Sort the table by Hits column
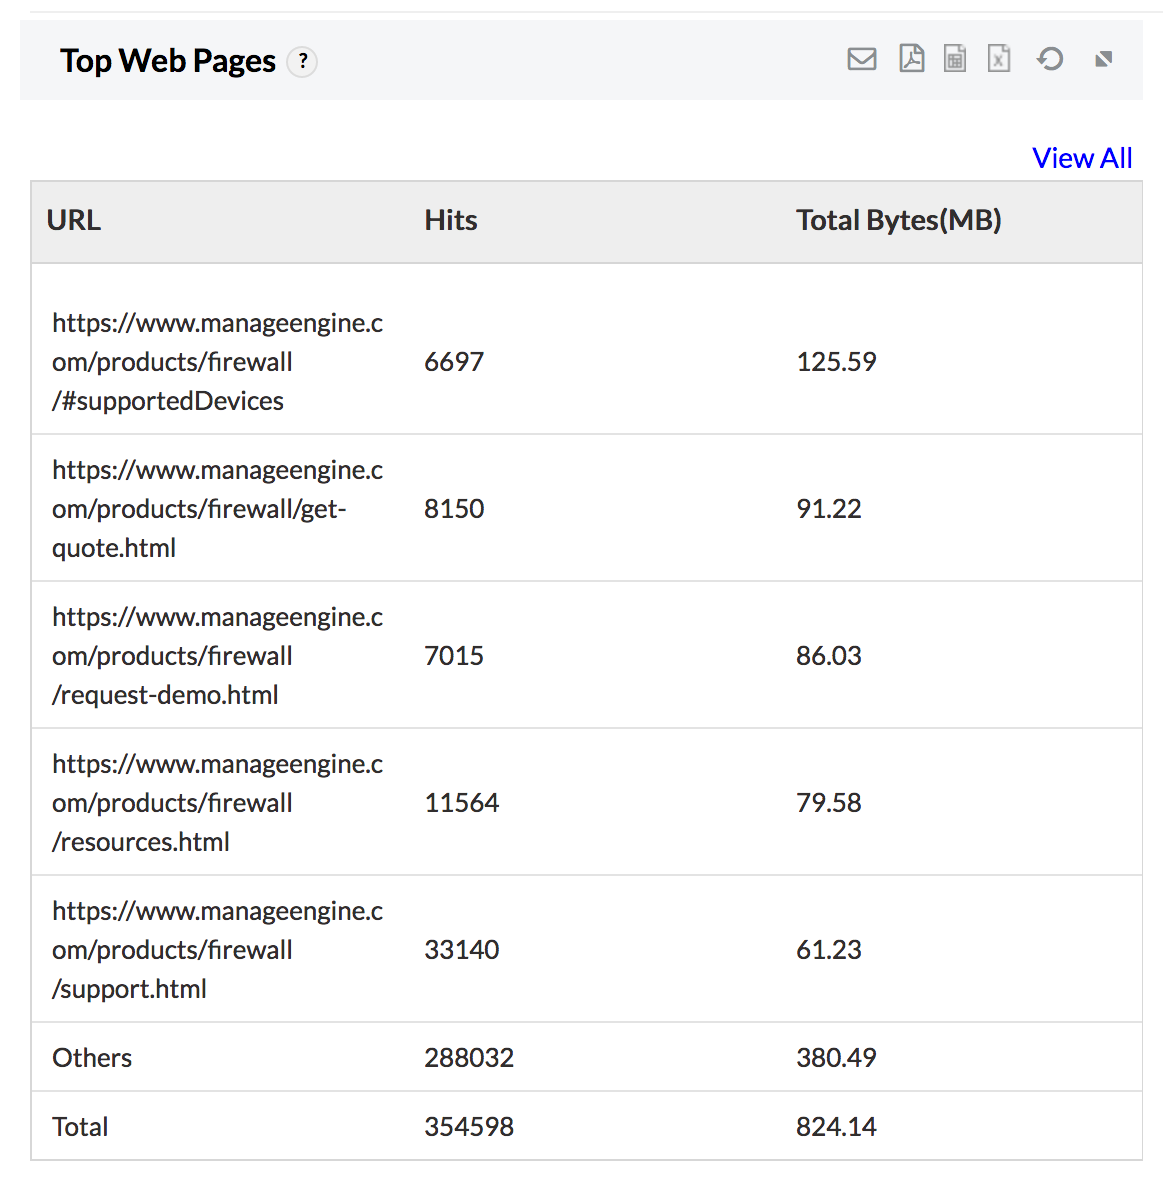1163x1192 pixels. (450, 220)
